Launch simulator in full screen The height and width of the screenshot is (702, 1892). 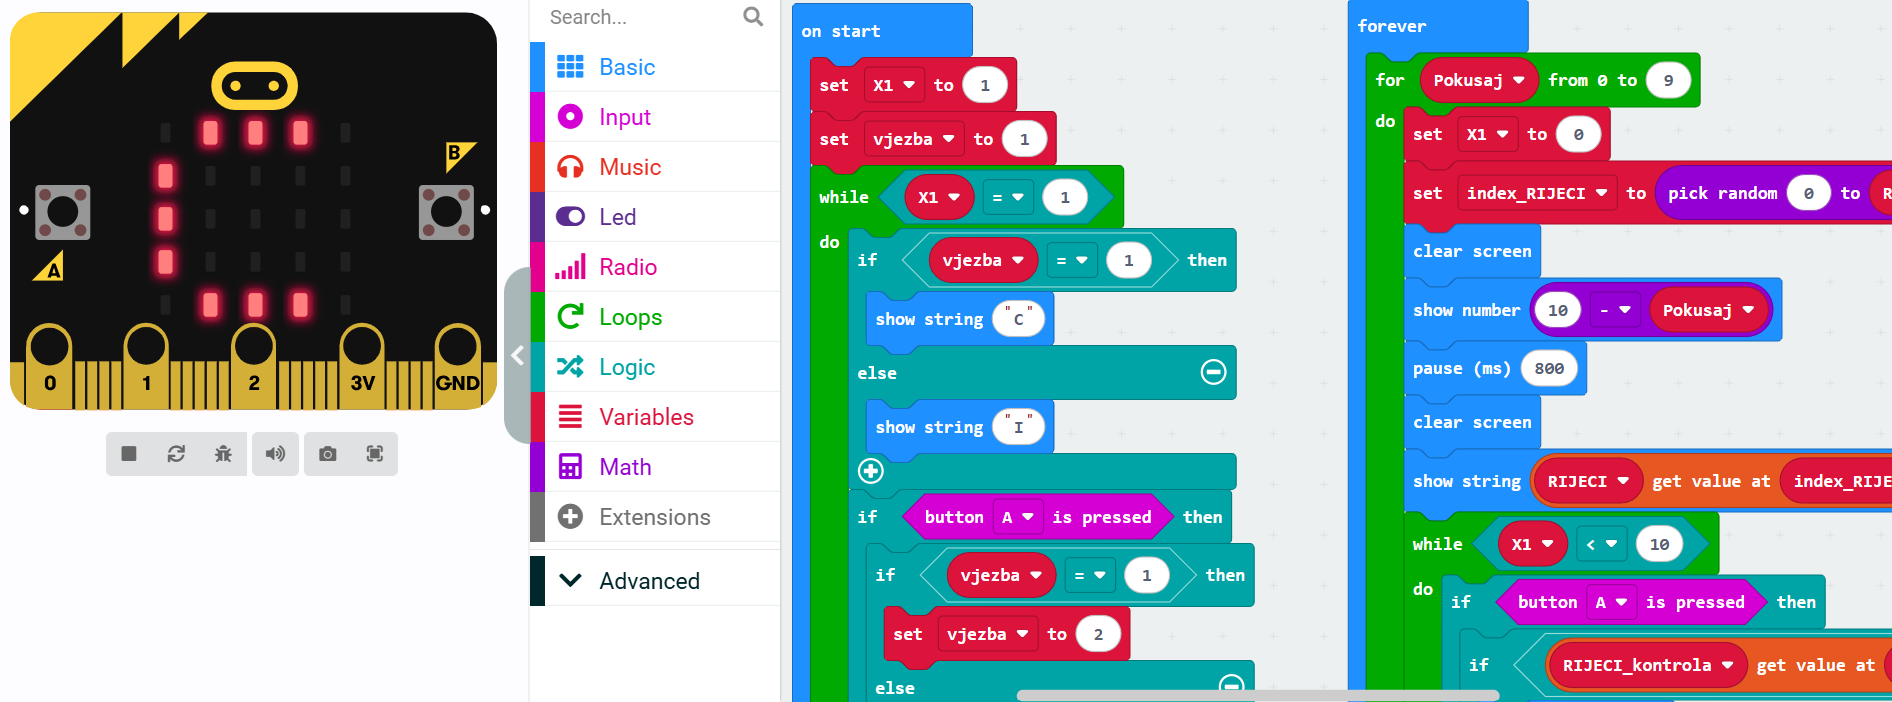coord(375,454)
